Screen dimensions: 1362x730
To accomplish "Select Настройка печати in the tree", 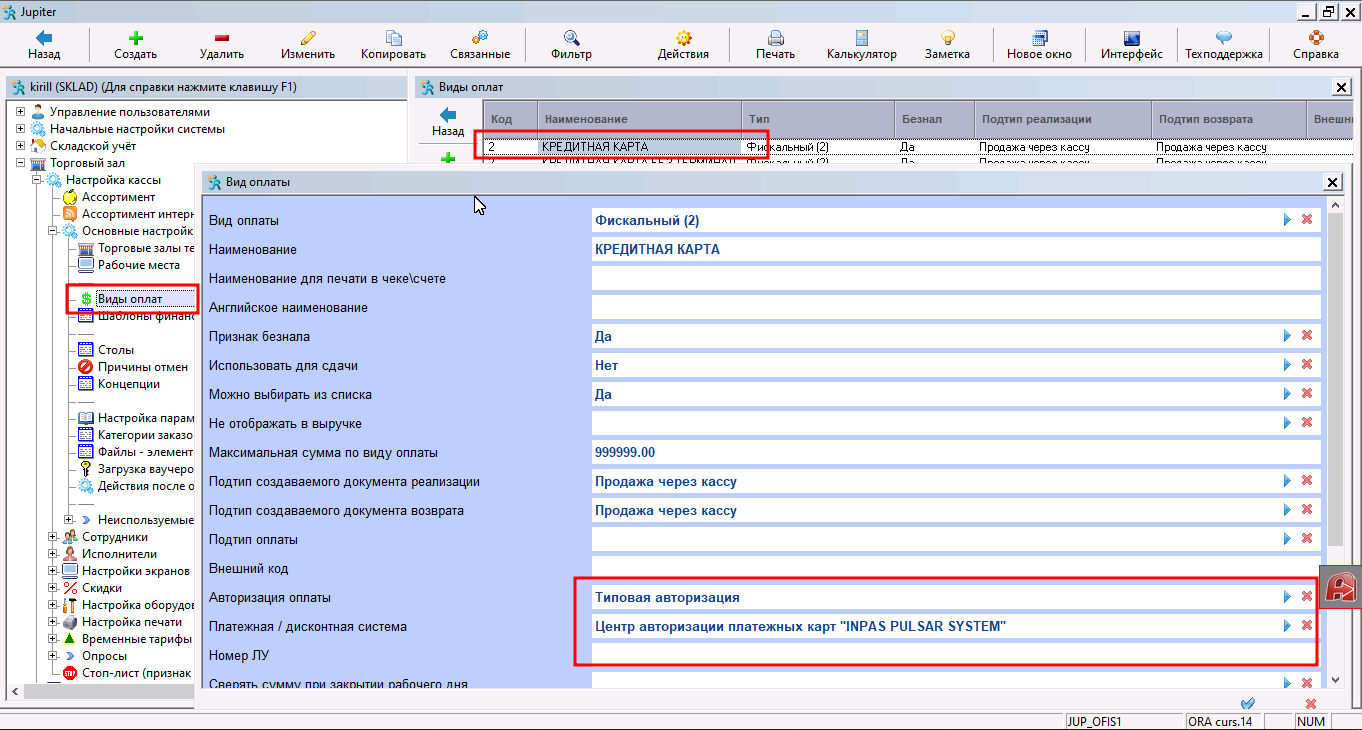I will tap(131, 622).
